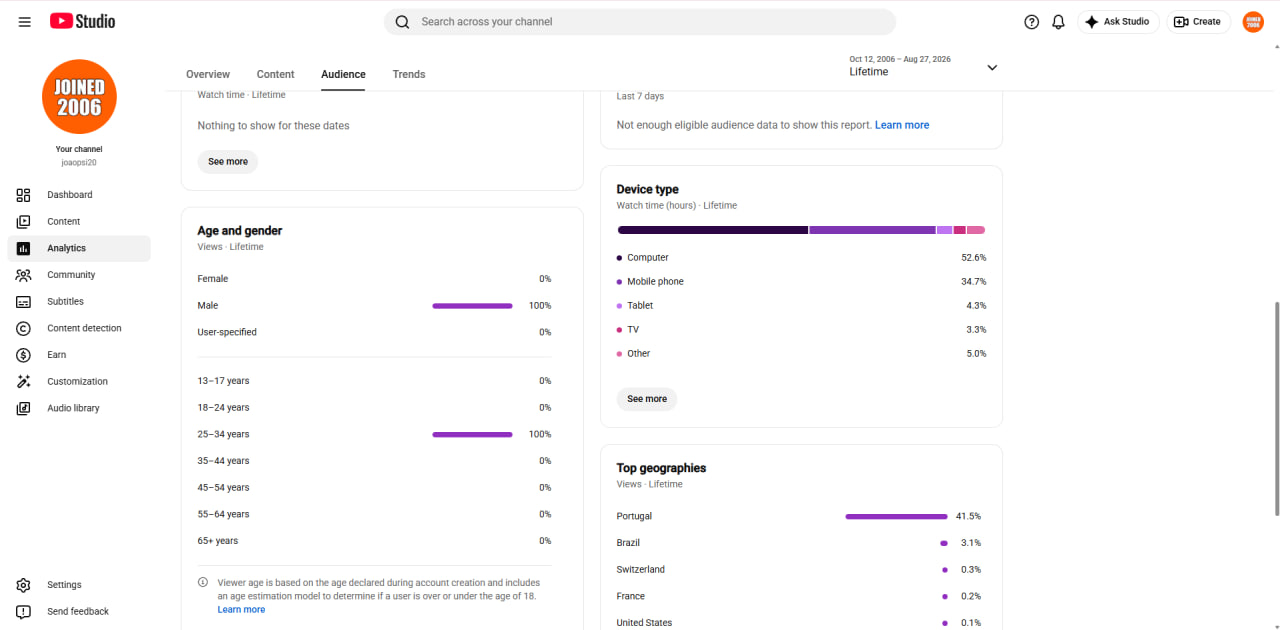This screenshot has width=1280, height=630.
Task: Open the hamburger navigation menu
Action: [x=24, y=22]
